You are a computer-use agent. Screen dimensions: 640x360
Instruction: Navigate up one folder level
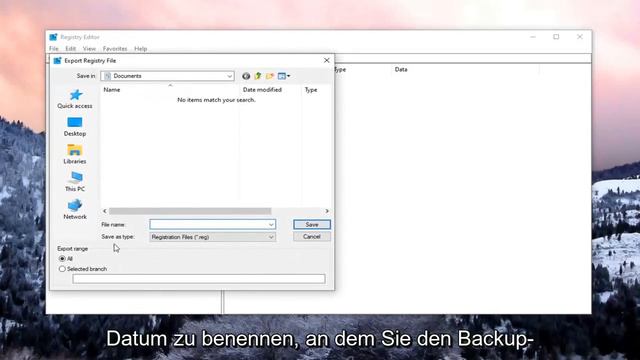(258, 76)
